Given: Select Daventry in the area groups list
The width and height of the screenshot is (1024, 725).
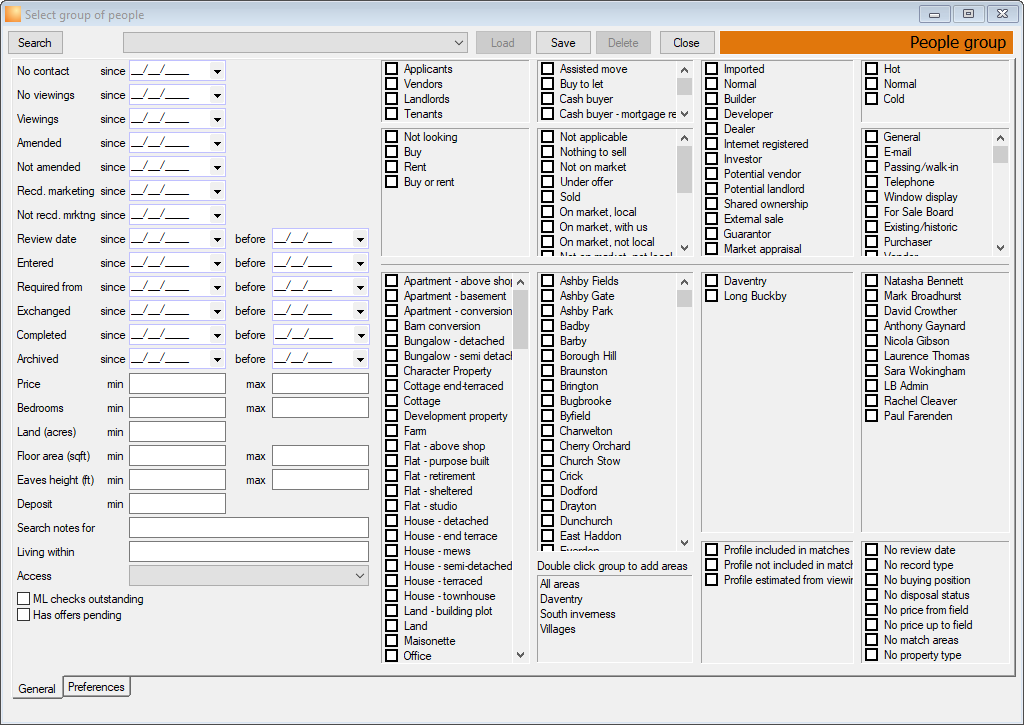Looking at the screenshot, I should [561, 599].
